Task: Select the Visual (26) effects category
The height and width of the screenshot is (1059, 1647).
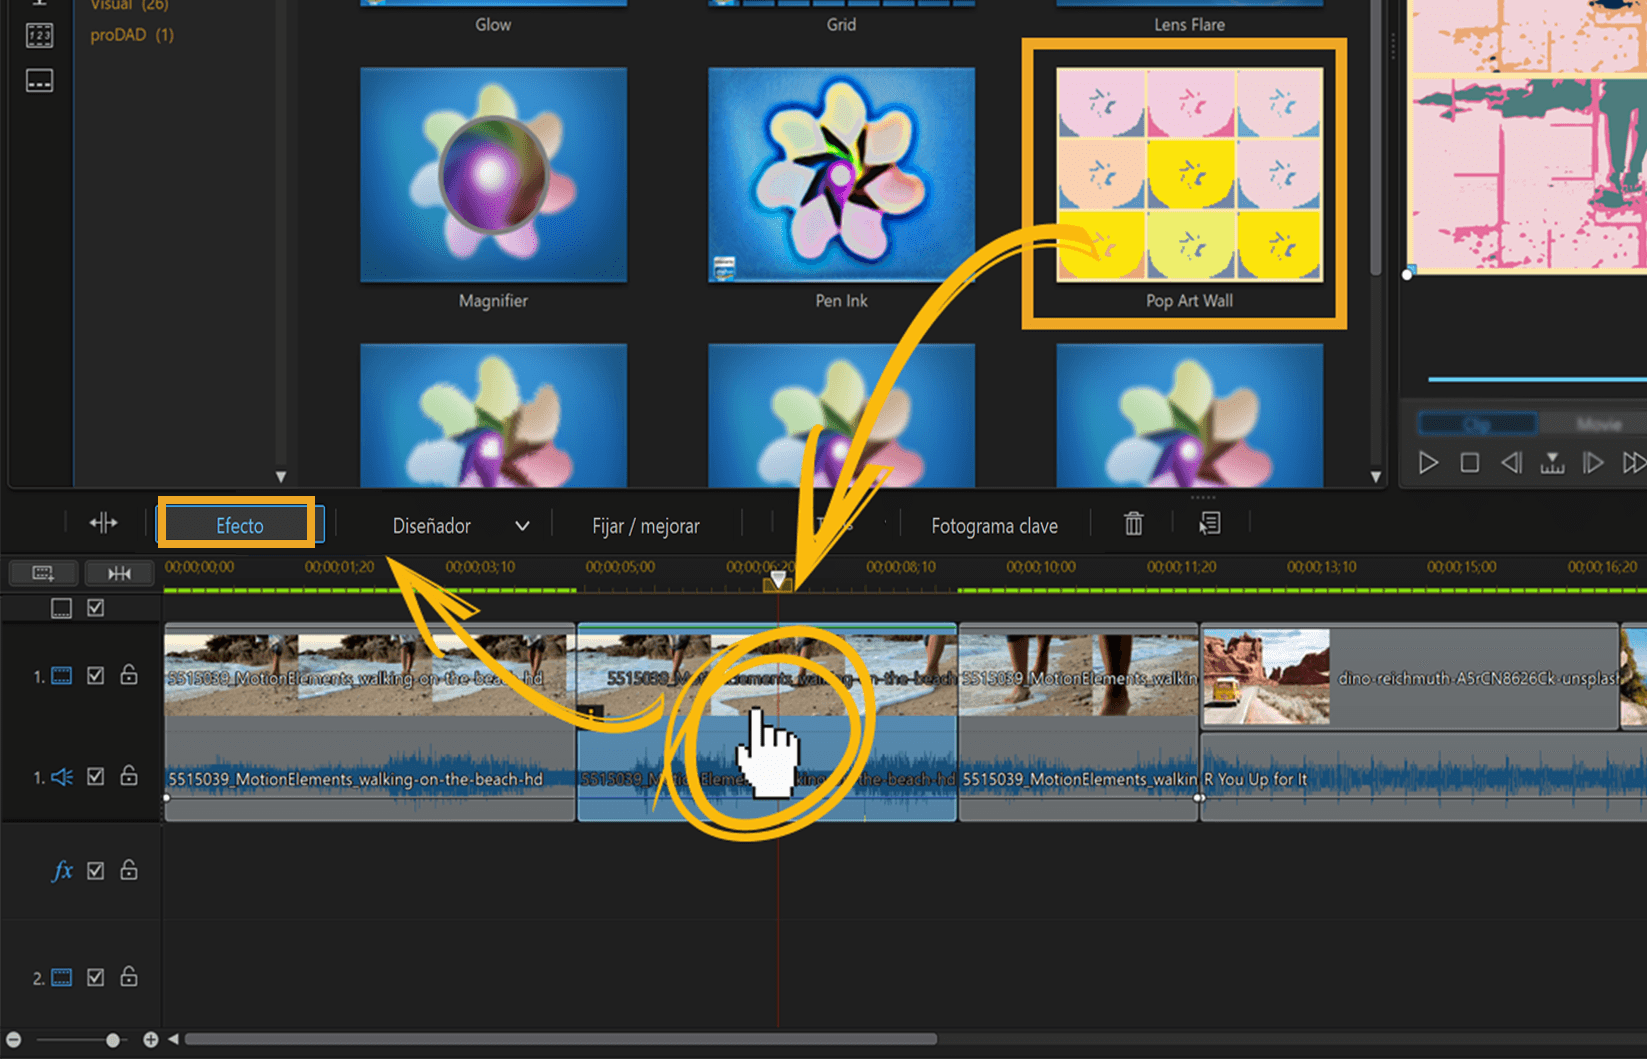Action: click(x=130, y=5)
